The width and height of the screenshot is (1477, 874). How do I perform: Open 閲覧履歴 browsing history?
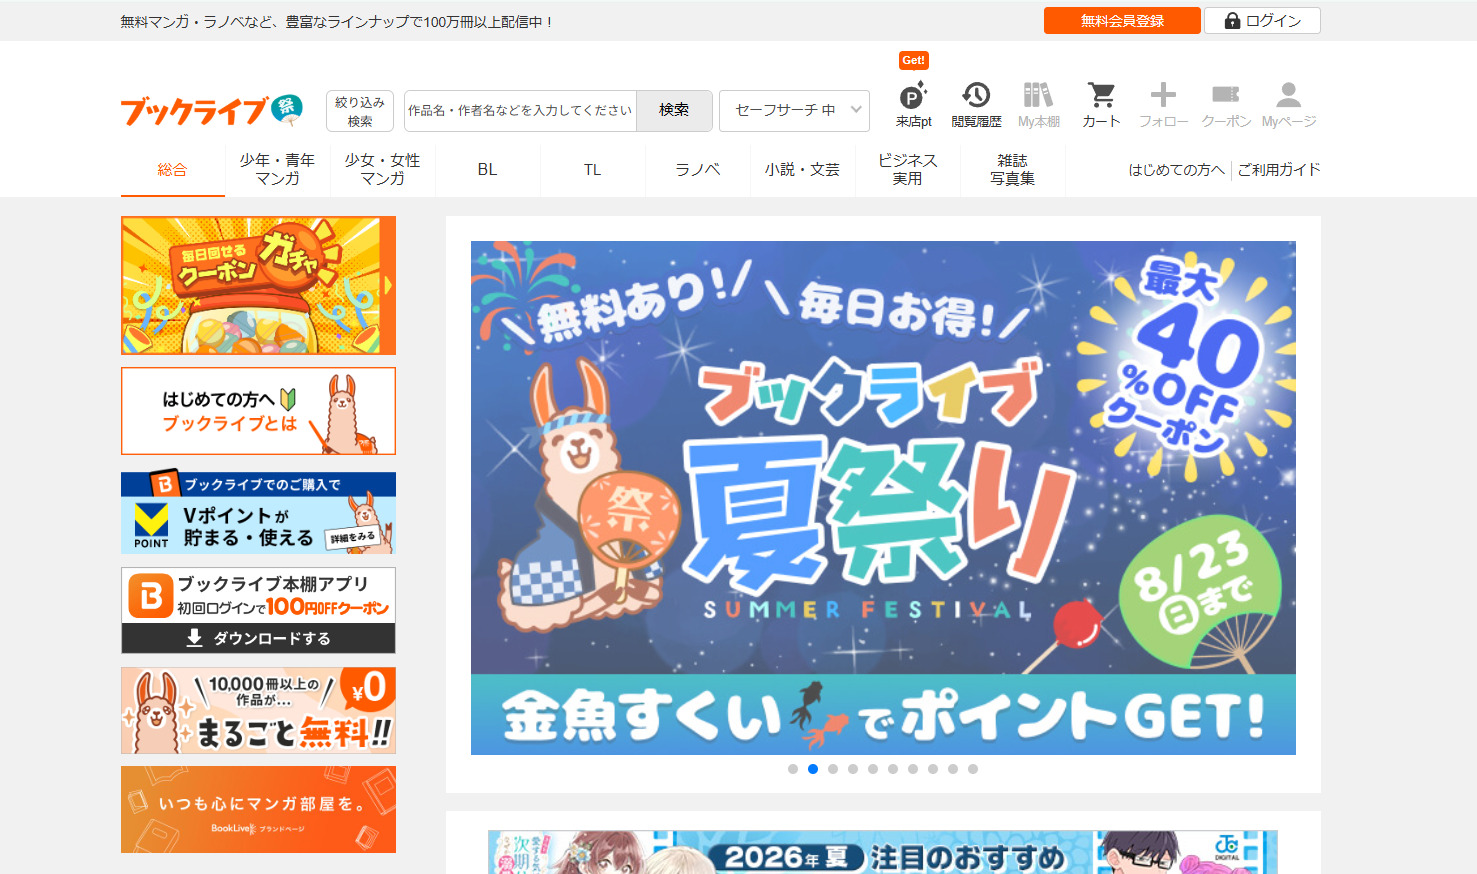(976, 105)
